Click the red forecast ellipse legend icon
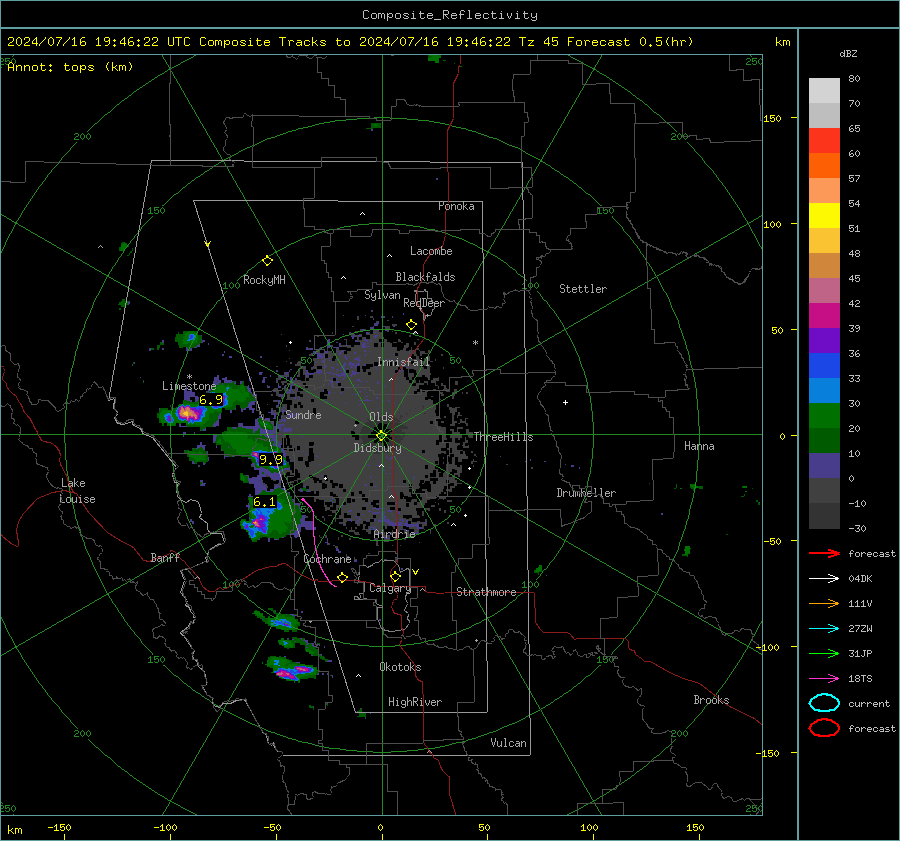Viewport: 900px width, 841px height. point(824,728)
